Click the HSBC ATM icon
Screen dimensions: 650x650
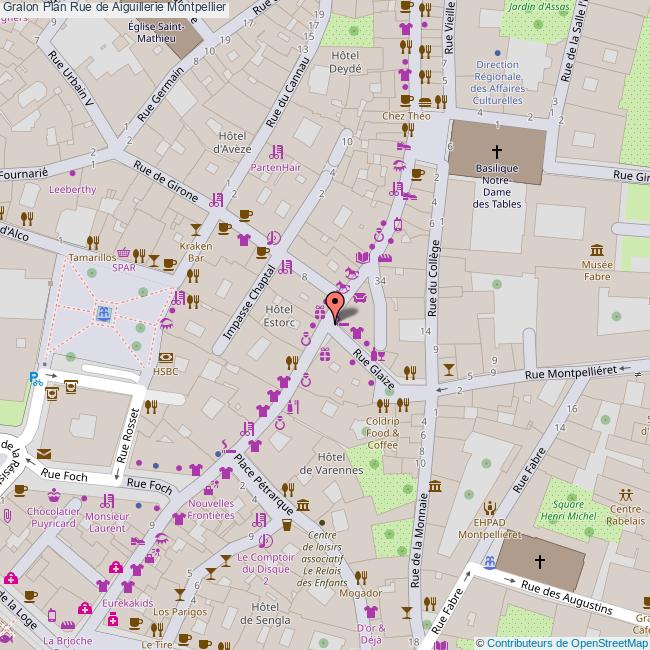coord(165,357)
